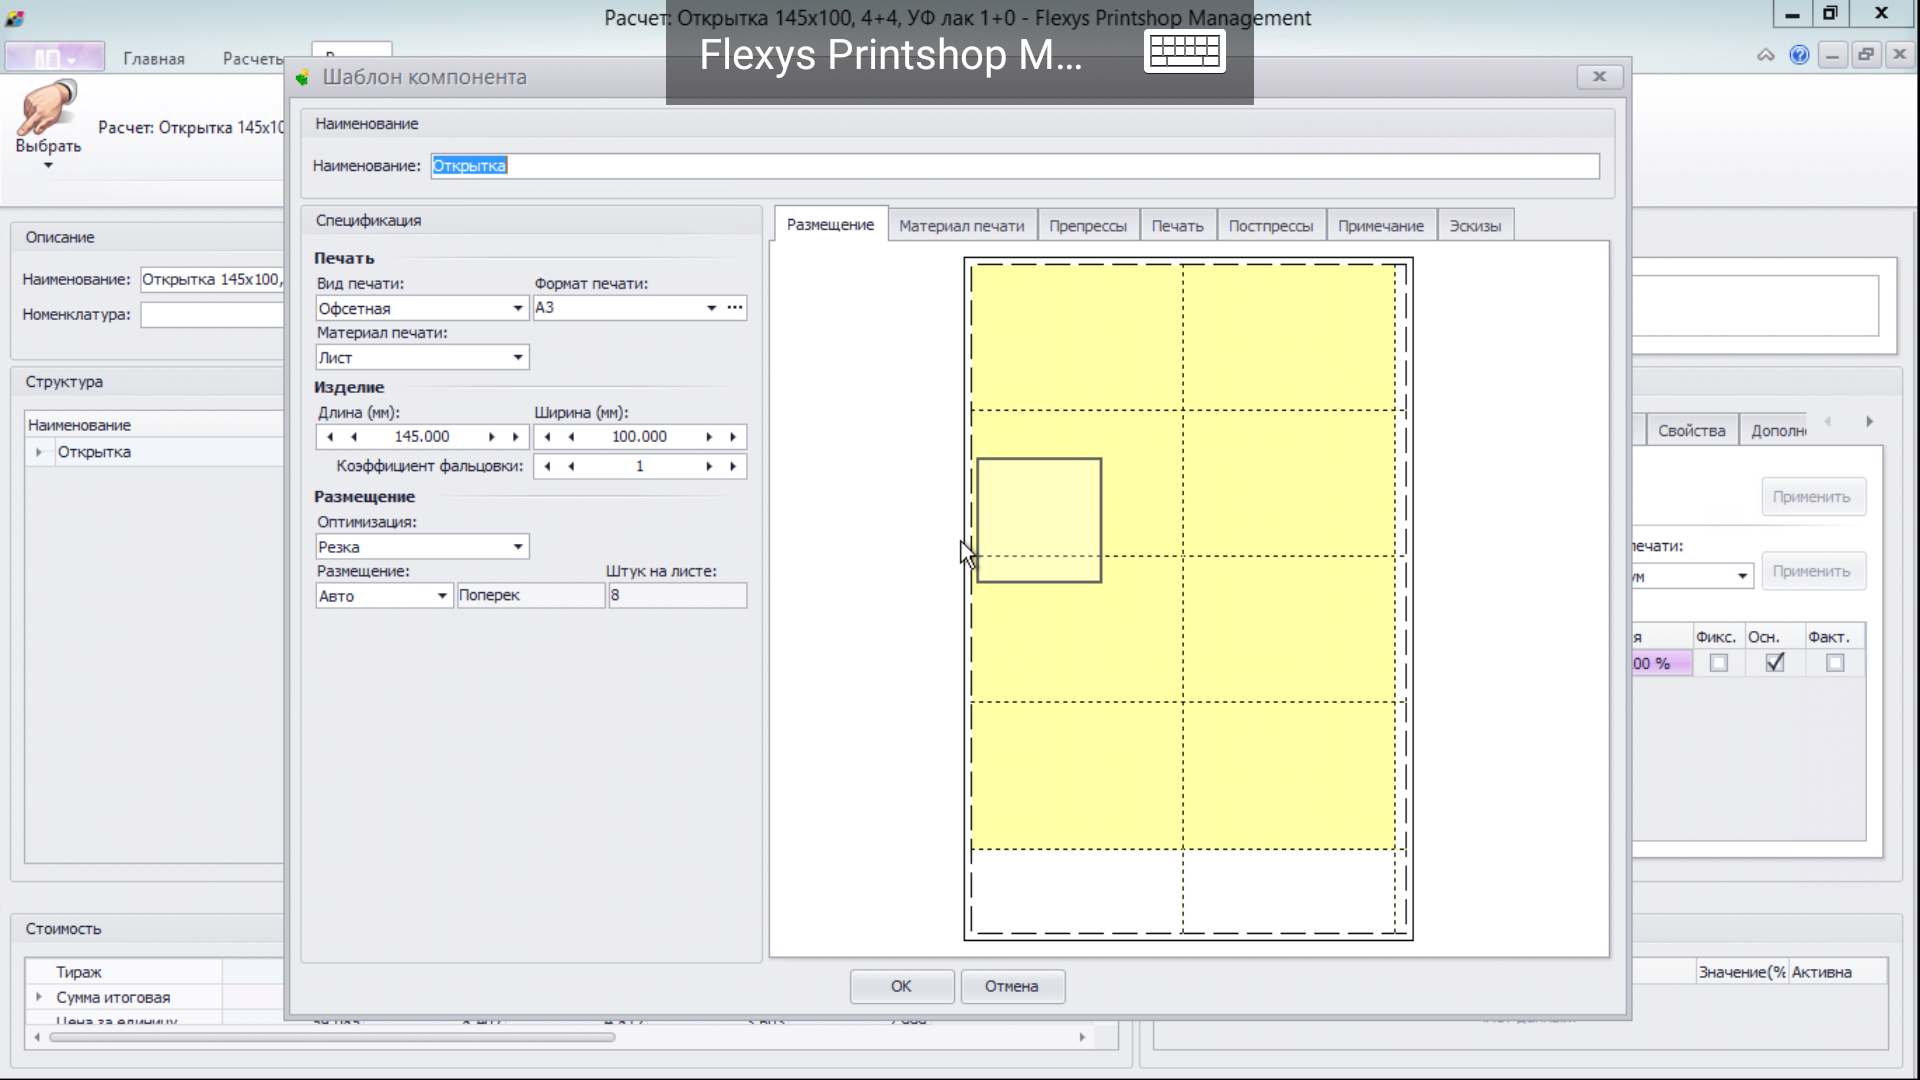Open the Формат печати dropdown
Viewport: 1920px width, 1080px height.
(711, 307)
